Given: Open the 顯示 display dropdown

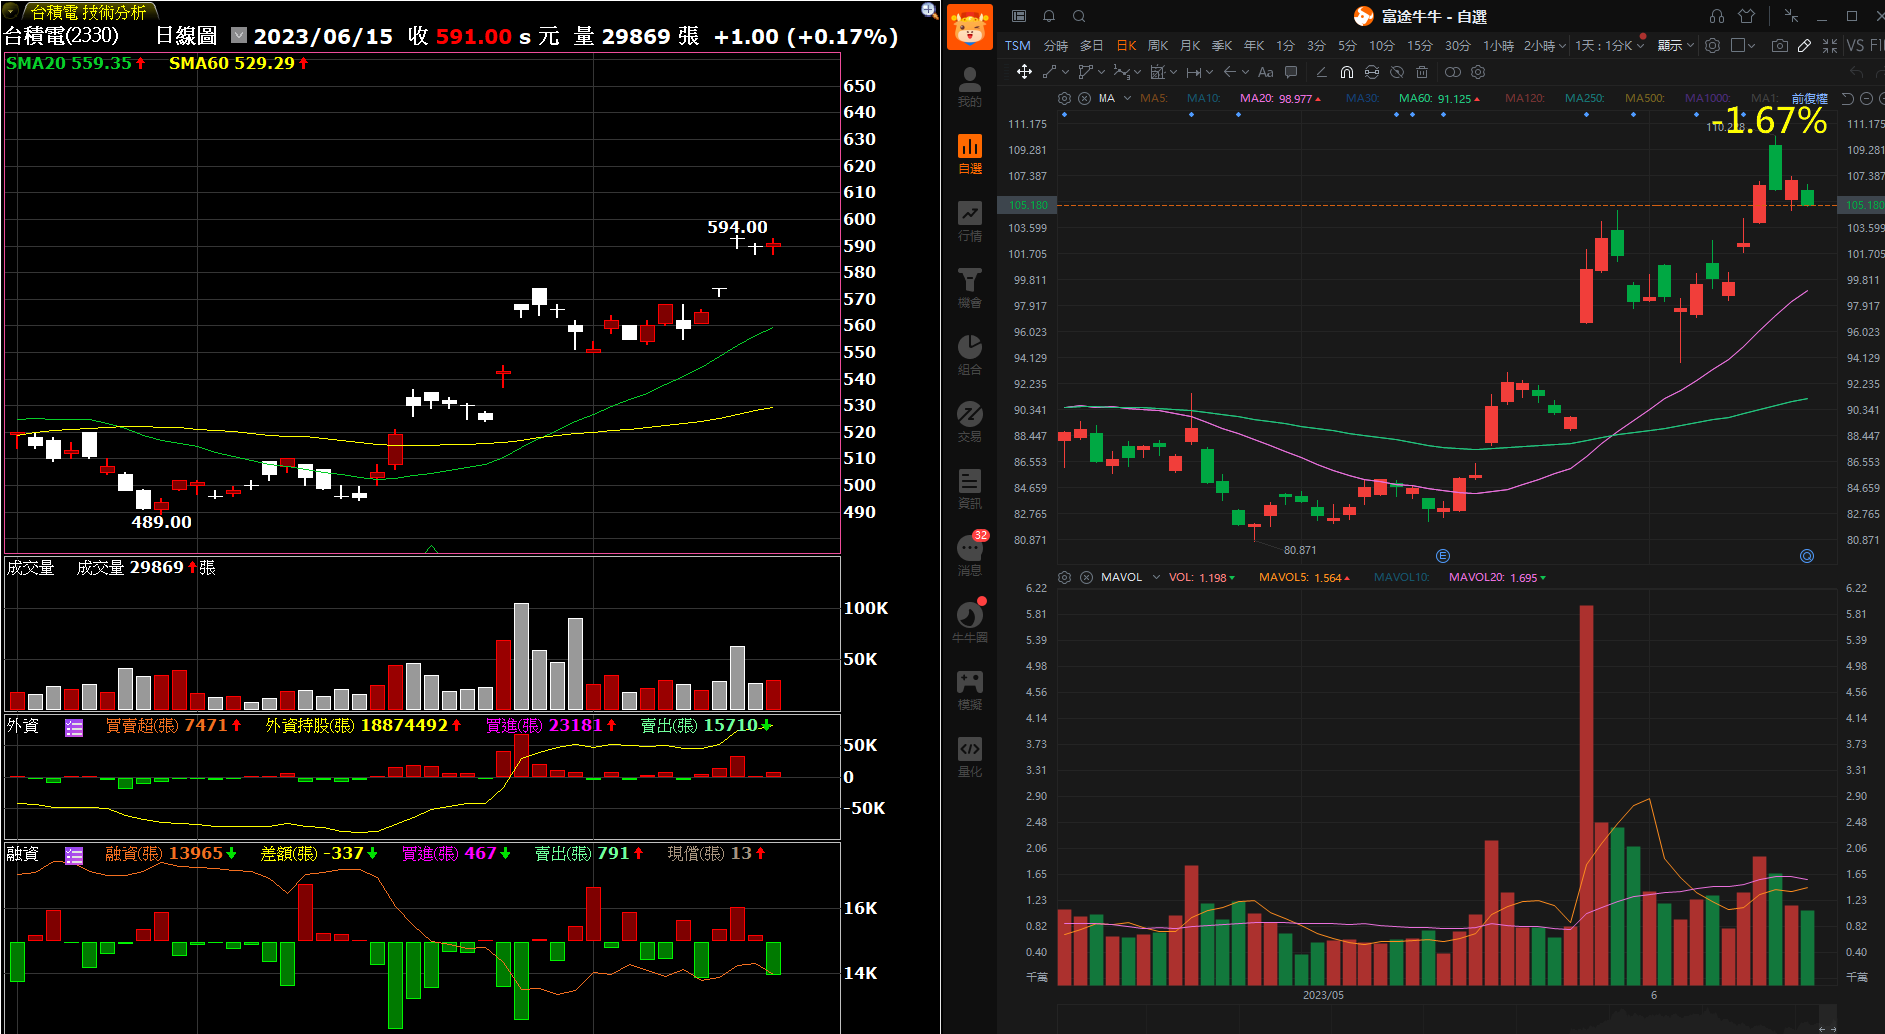Looking at the screenshot, I should coord(1676,46).
